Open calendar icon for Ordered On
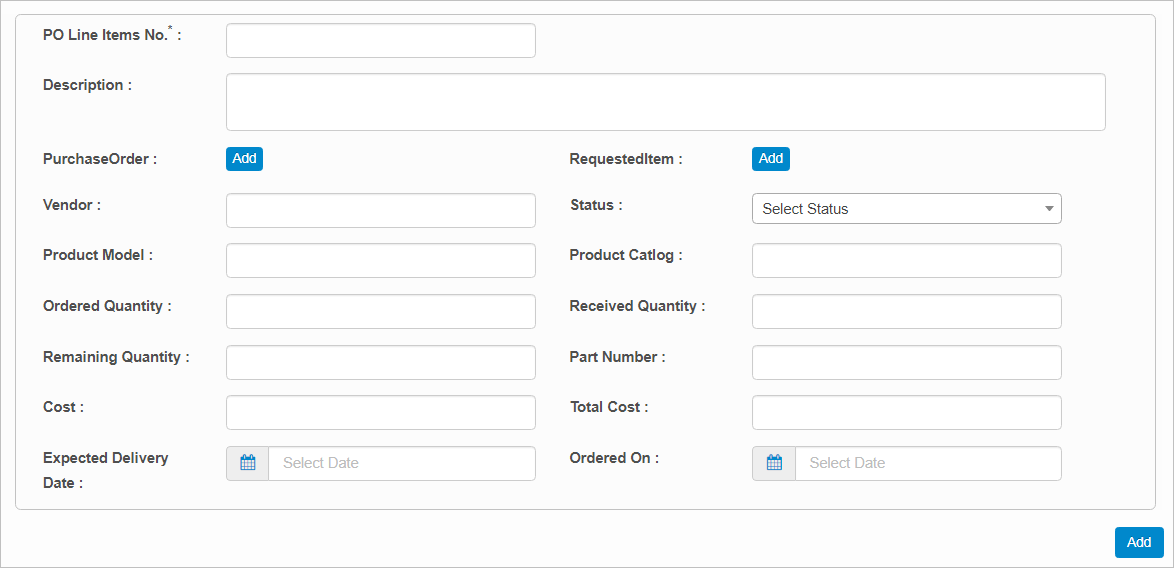The image size is (1174, 568). tap(774, 463)
